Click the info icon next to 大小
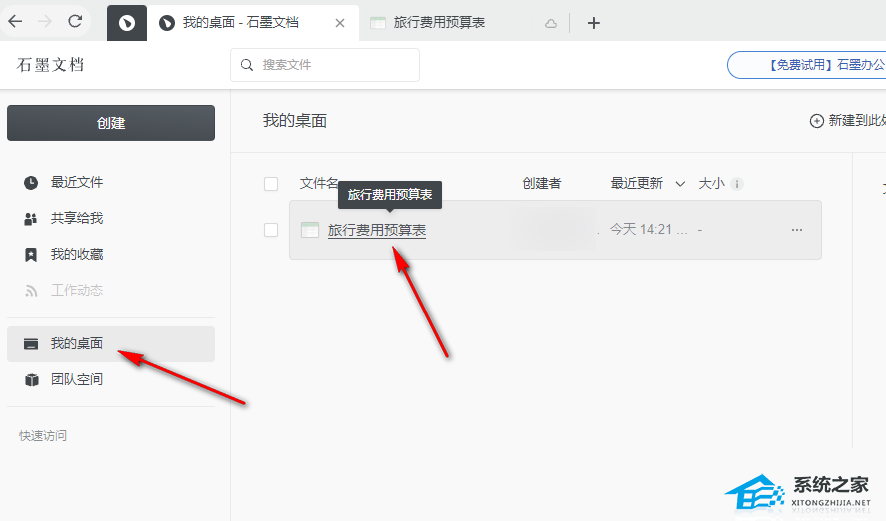 pos(737,184)
